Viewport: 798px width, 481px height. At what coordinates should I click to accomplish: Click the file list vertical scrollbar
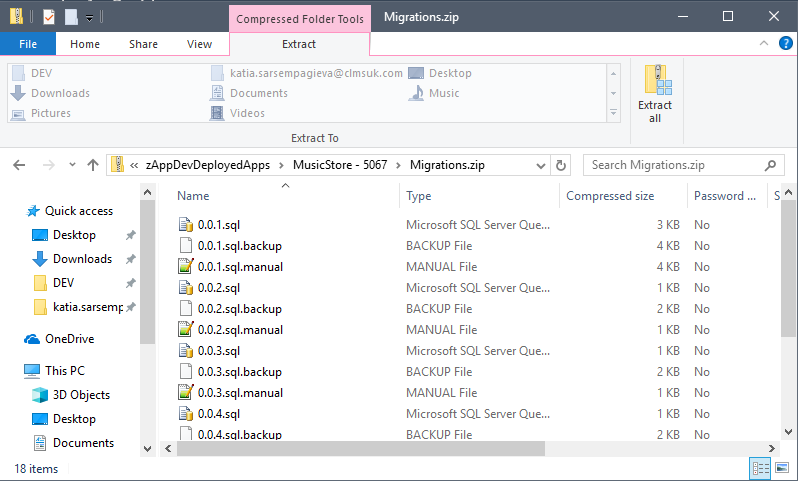pos(789,320)
